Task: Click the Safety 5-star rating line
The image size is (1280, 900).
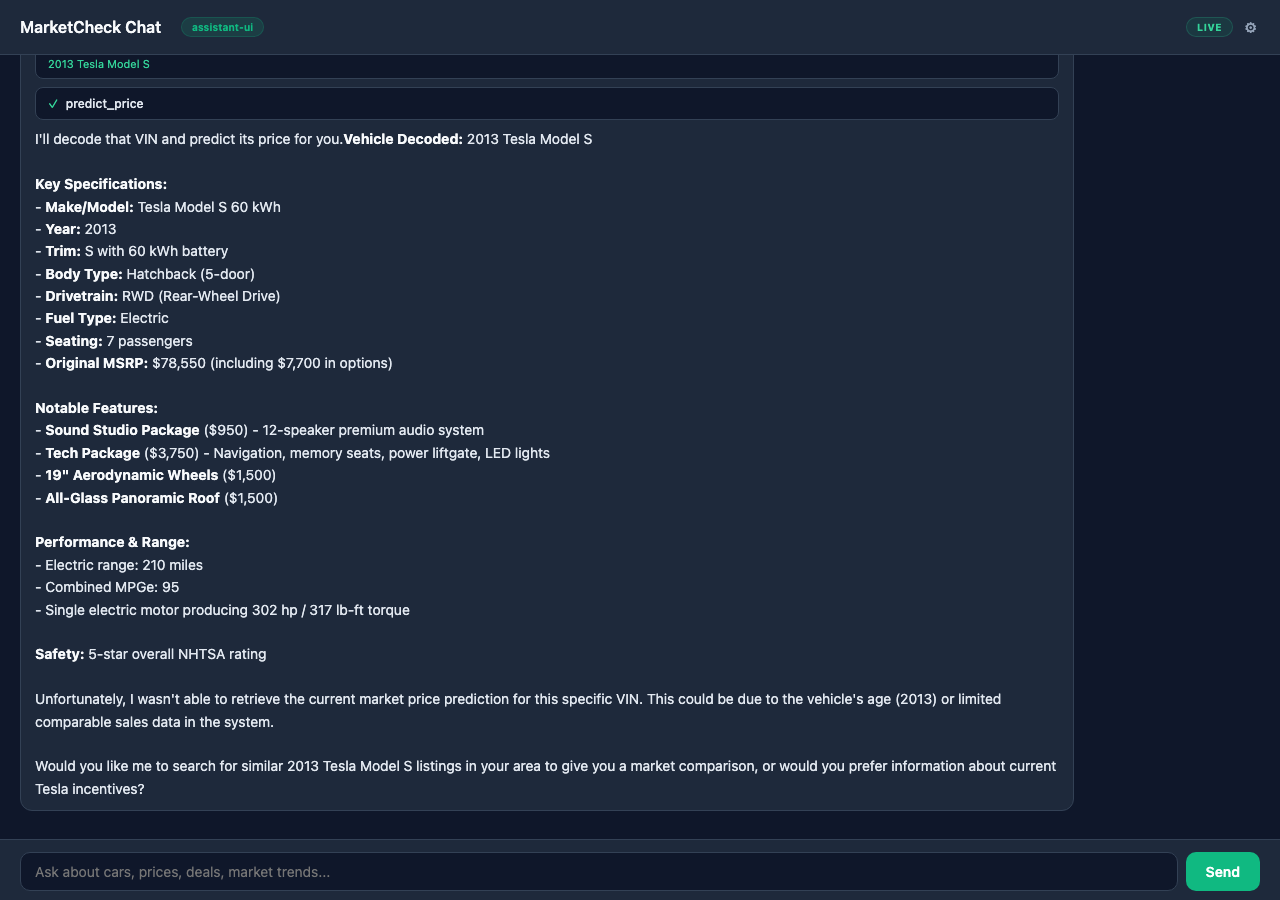Action: click(150, 654)
